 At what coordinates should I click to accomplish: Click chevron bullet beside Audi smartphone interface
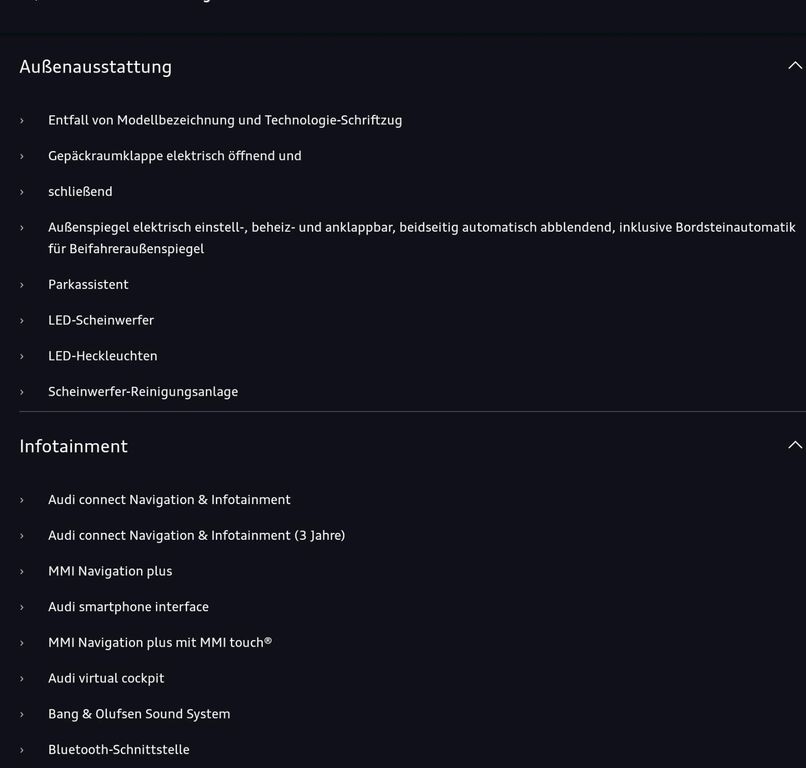click(22, 608)
